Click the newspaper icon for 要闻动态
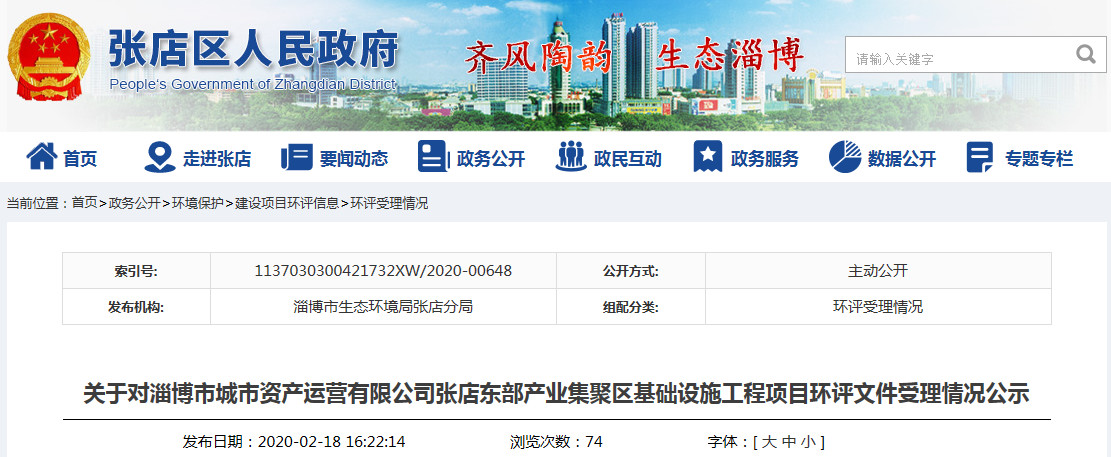The height and width of the screenshot is (457, 1111). coord(297,157)
